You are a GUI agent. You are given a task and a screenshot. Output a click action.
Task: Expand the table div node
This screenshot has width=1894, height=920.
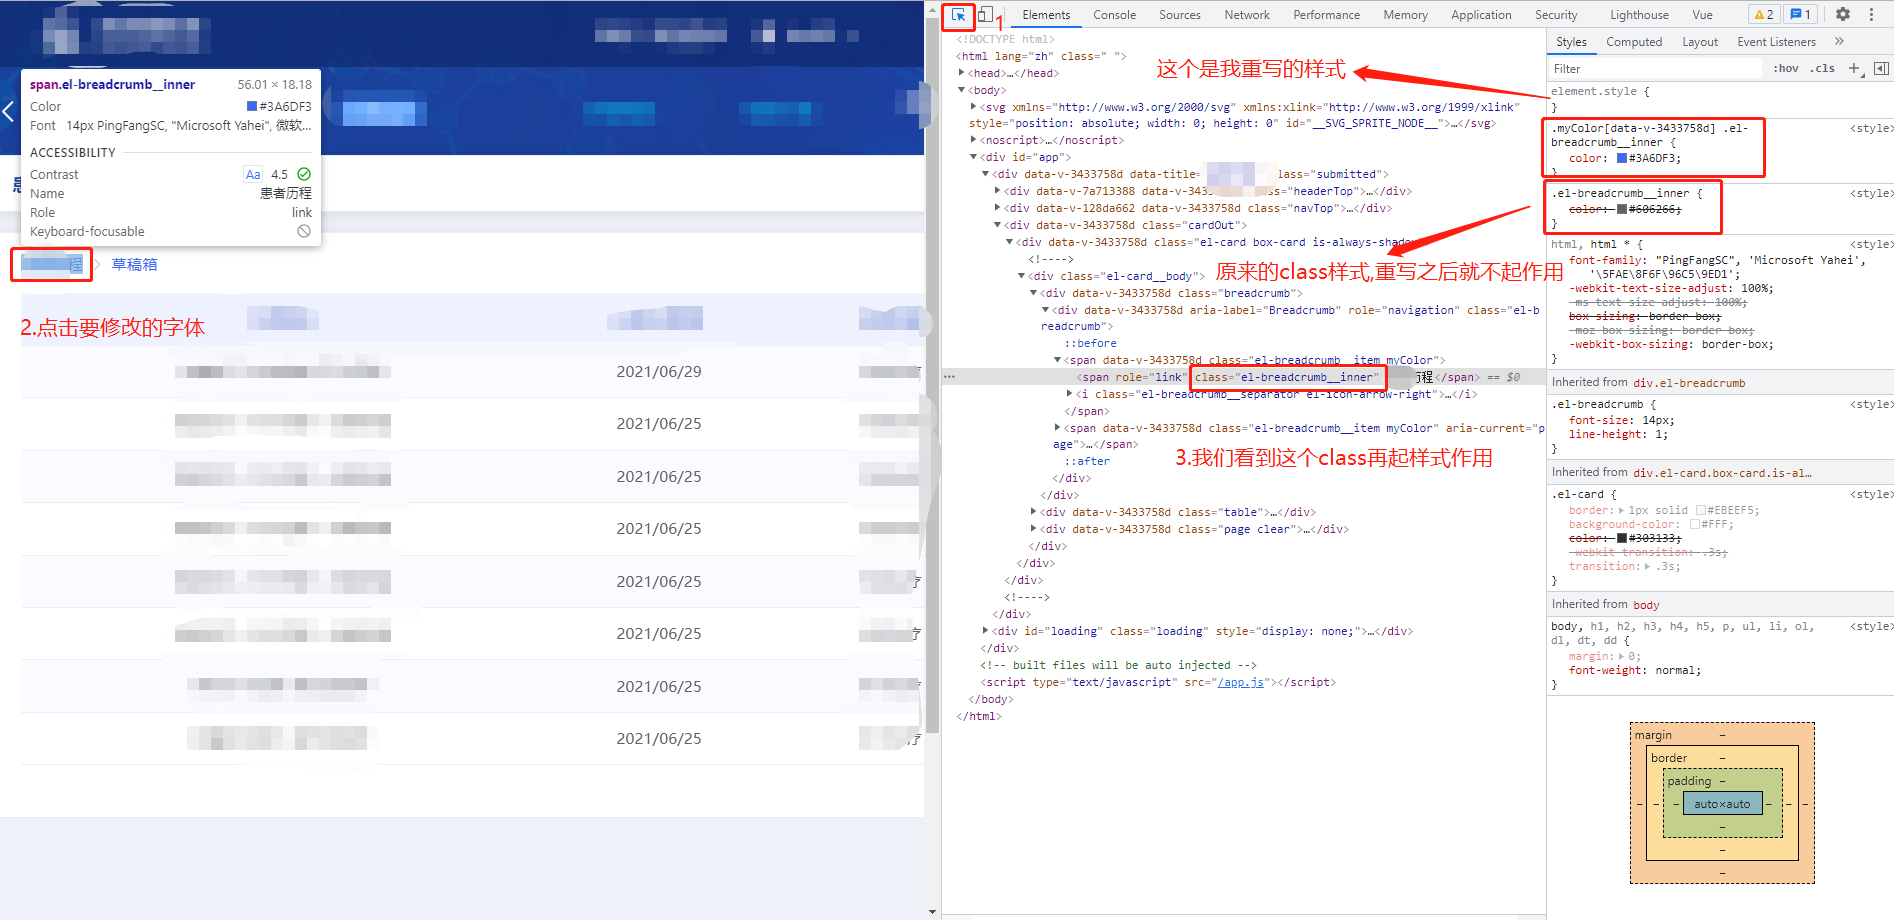pos(1034,512)
